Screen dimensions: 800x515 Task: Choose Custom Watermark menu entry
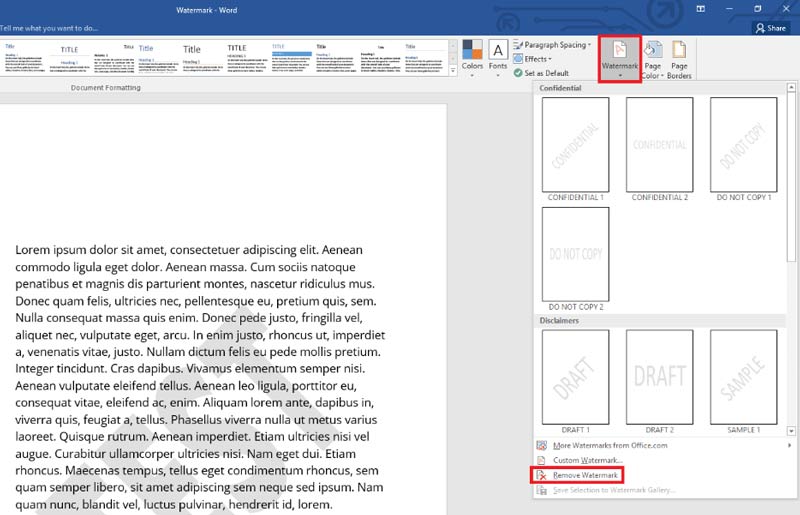pyautogui.click(x=664, y=460)
